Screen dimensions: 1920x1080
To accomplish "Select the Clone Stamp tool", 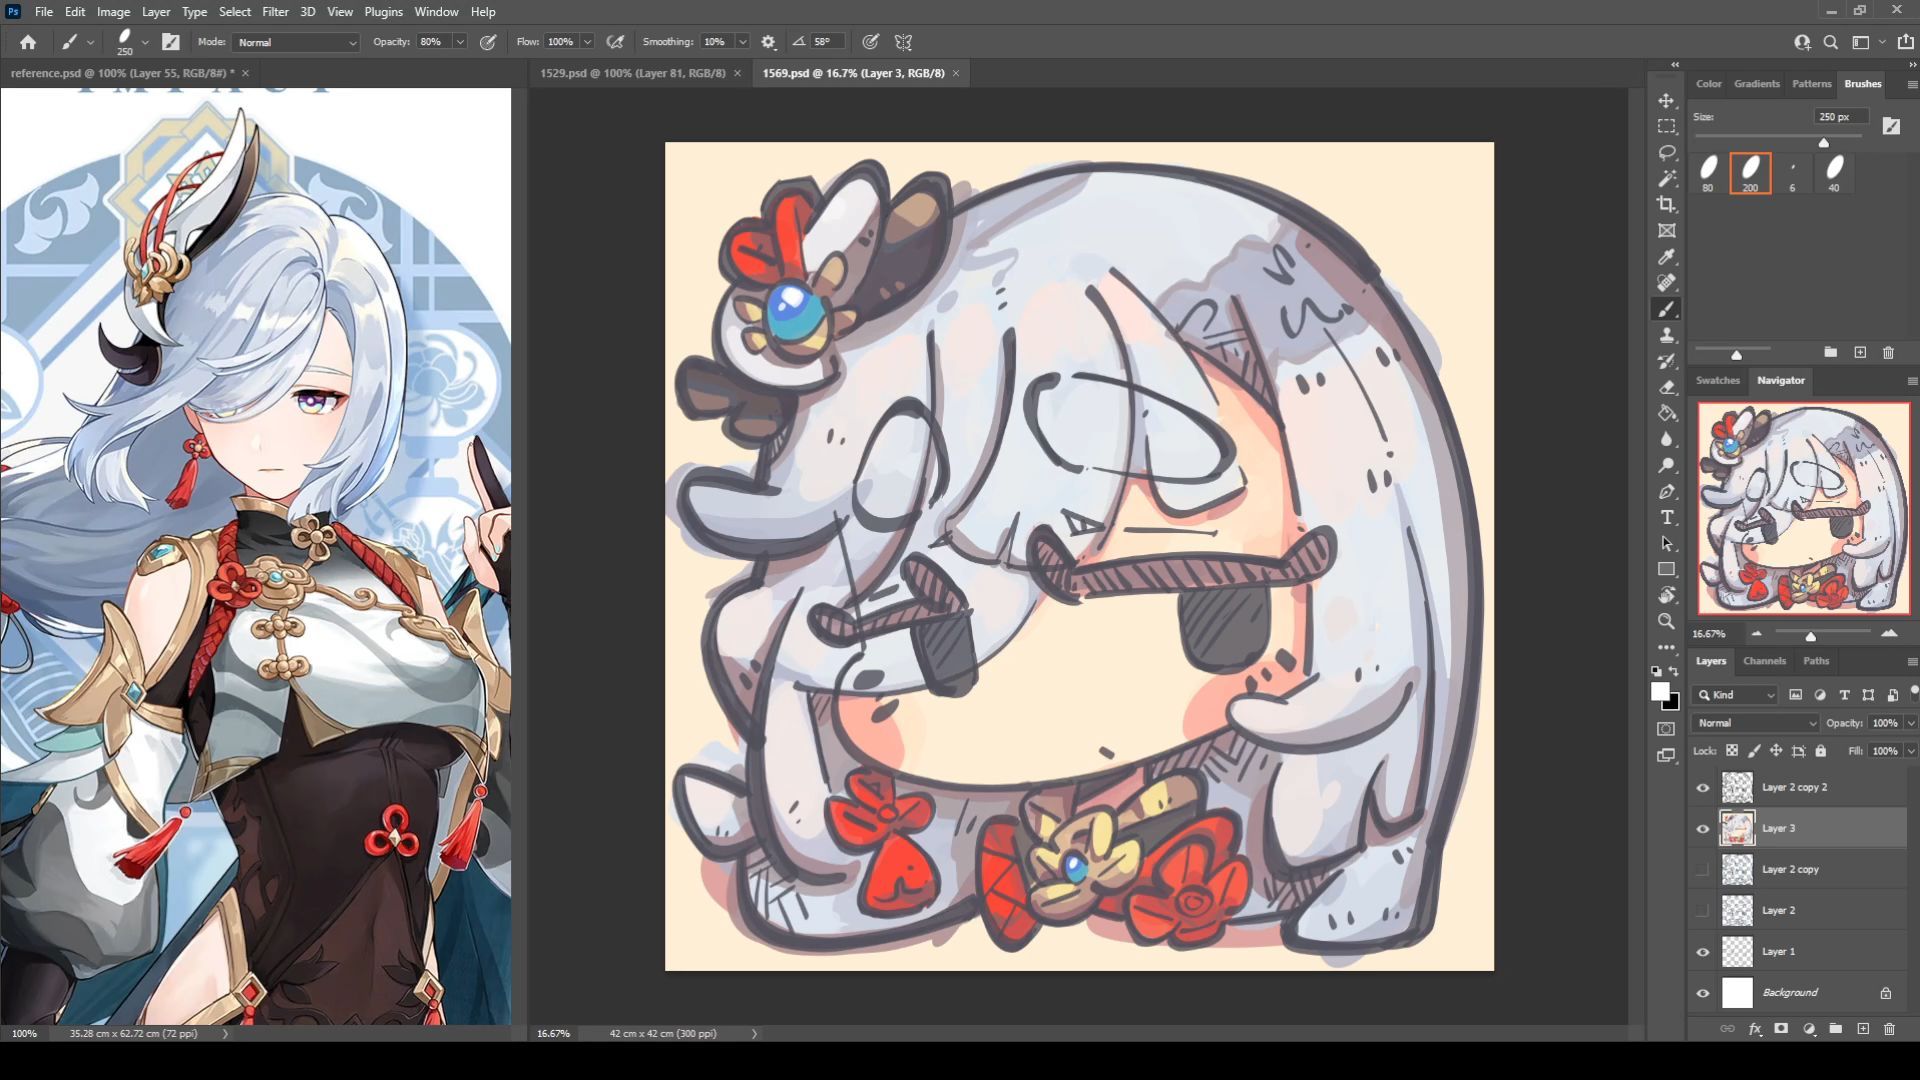I will point(1666,335).
